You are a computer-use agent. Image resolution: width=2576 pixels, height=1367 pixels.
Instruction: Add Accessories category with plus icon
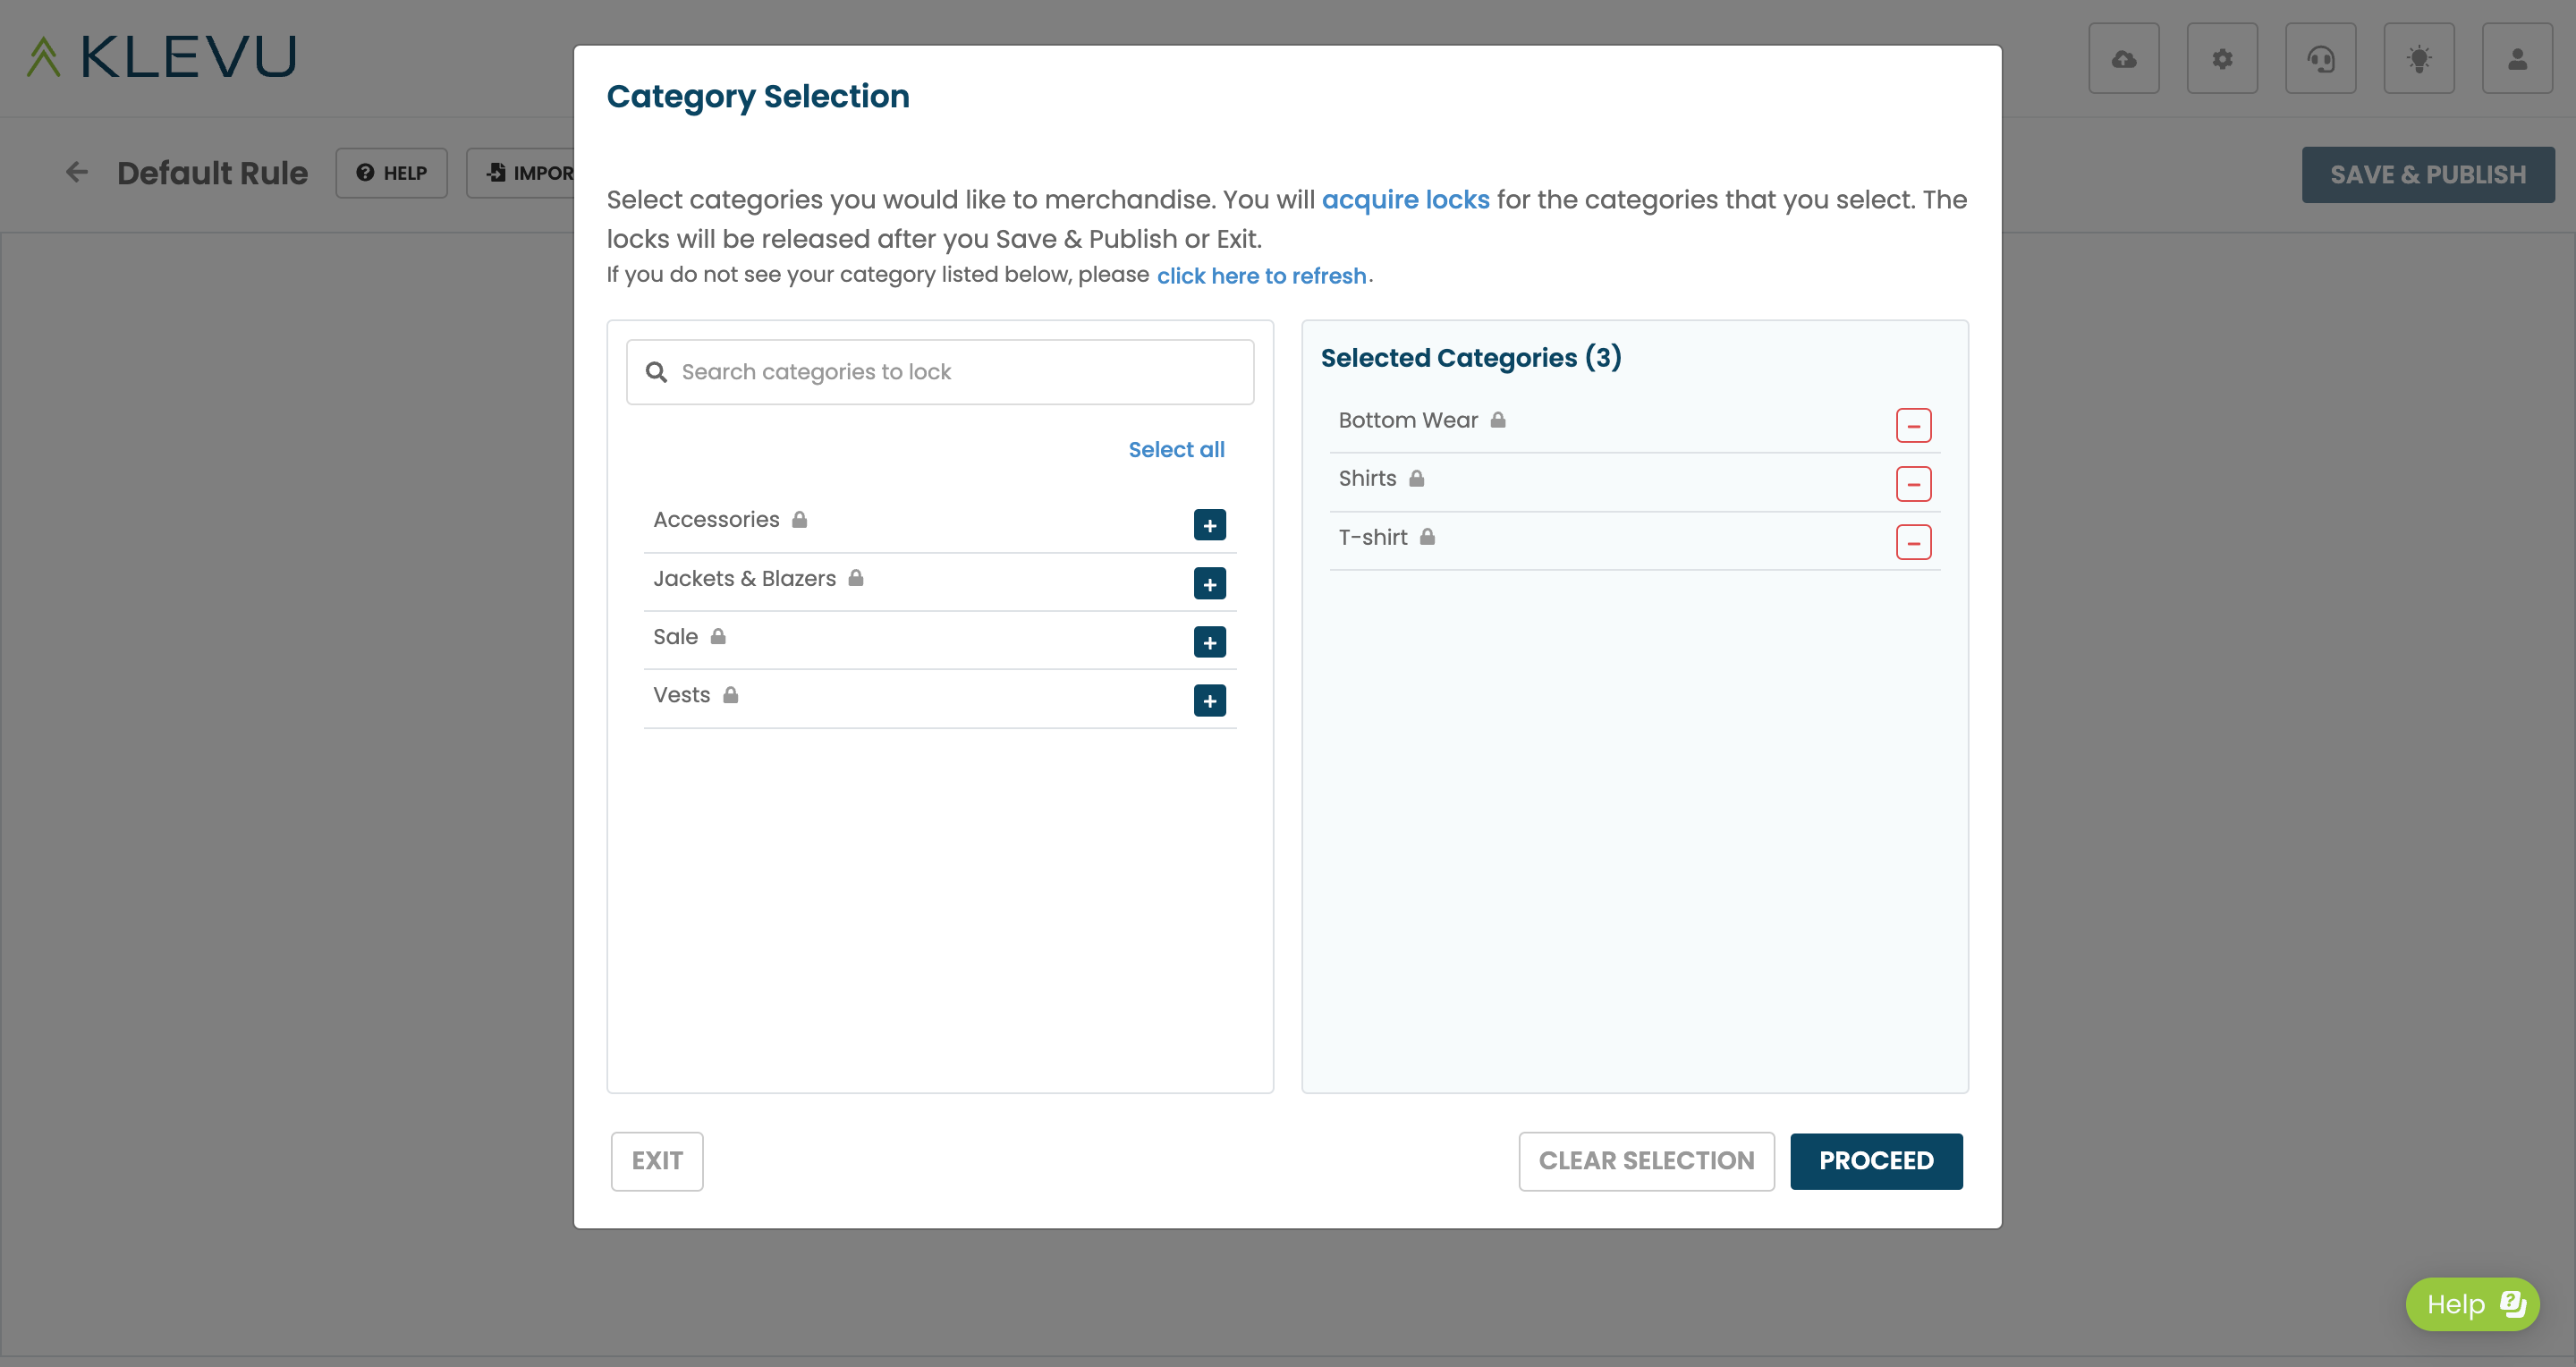(x=1209, y=525)
